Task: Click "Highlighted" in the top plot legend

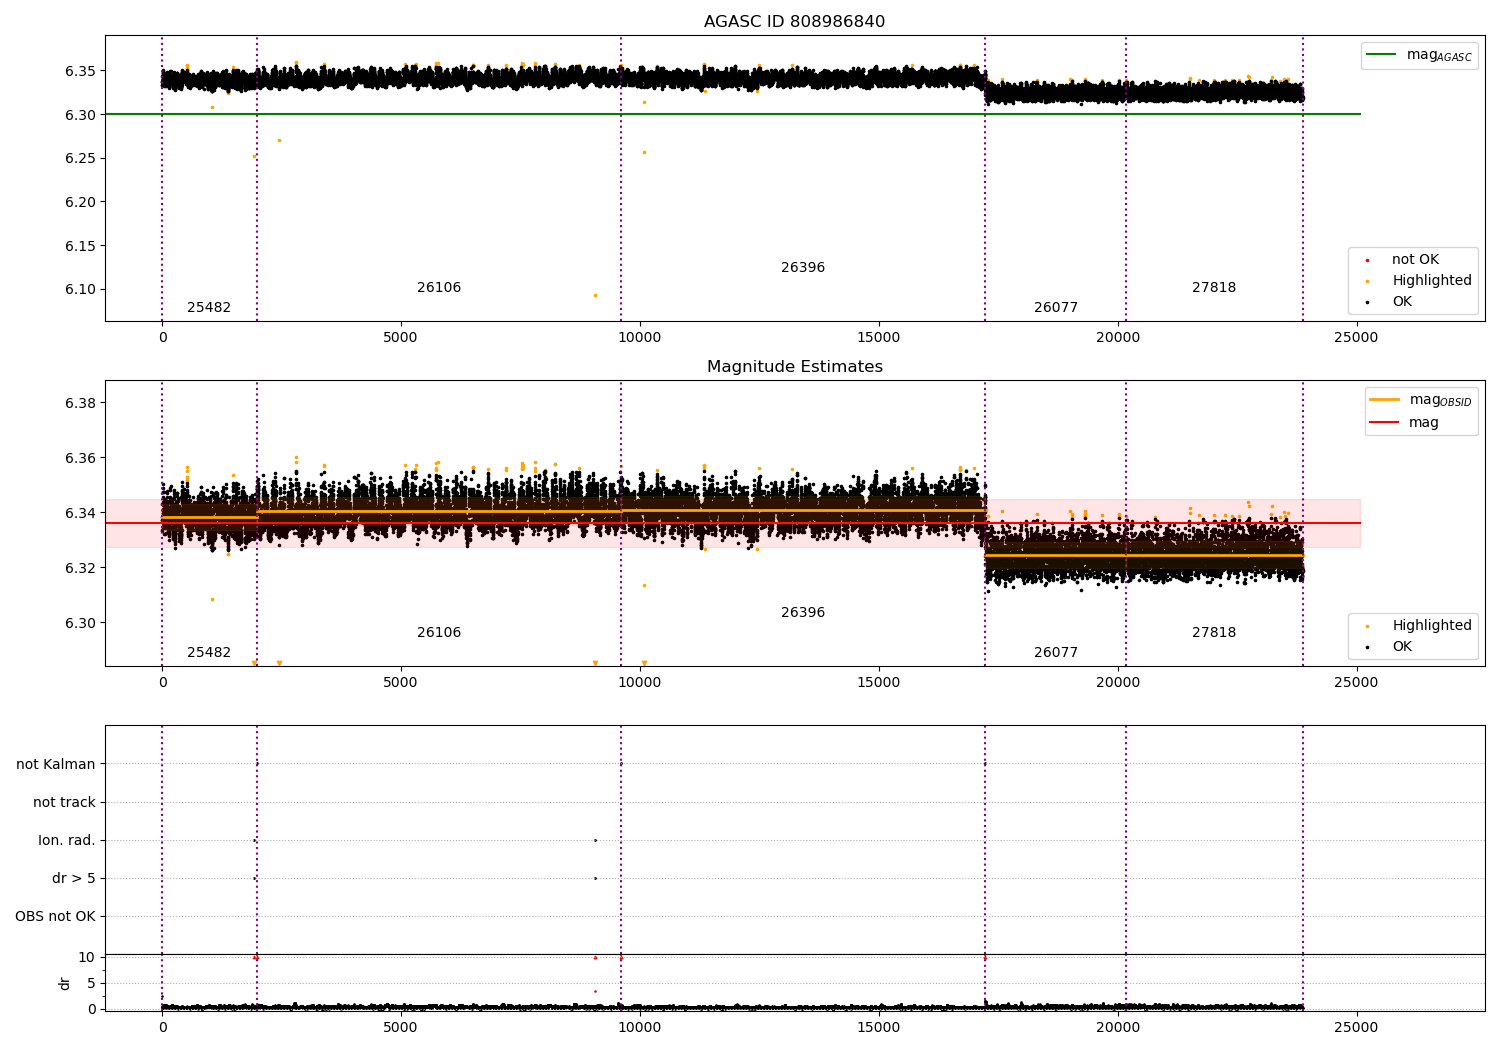Action: 1431,280
